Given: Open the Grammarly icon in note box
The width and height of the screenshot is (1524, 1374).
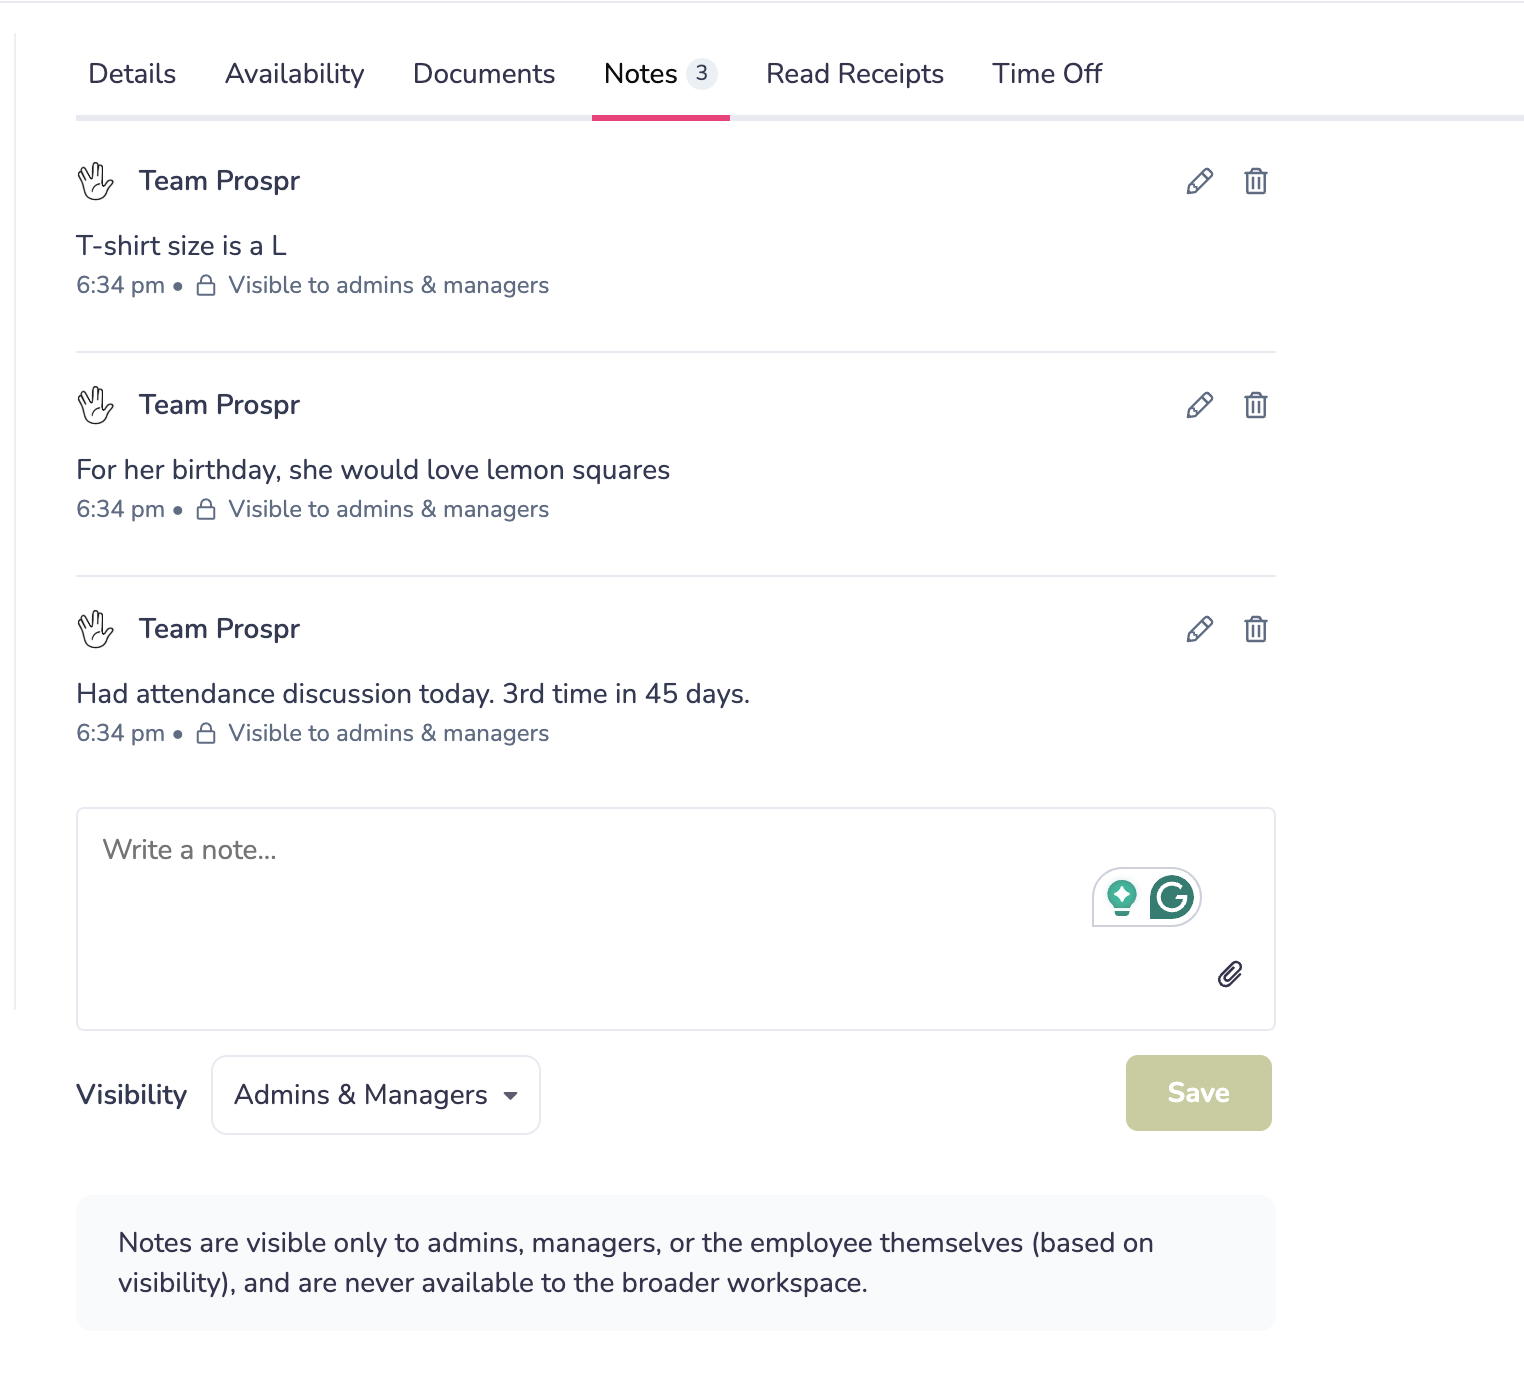Looking at the screenshot, I should [1171, 897].
